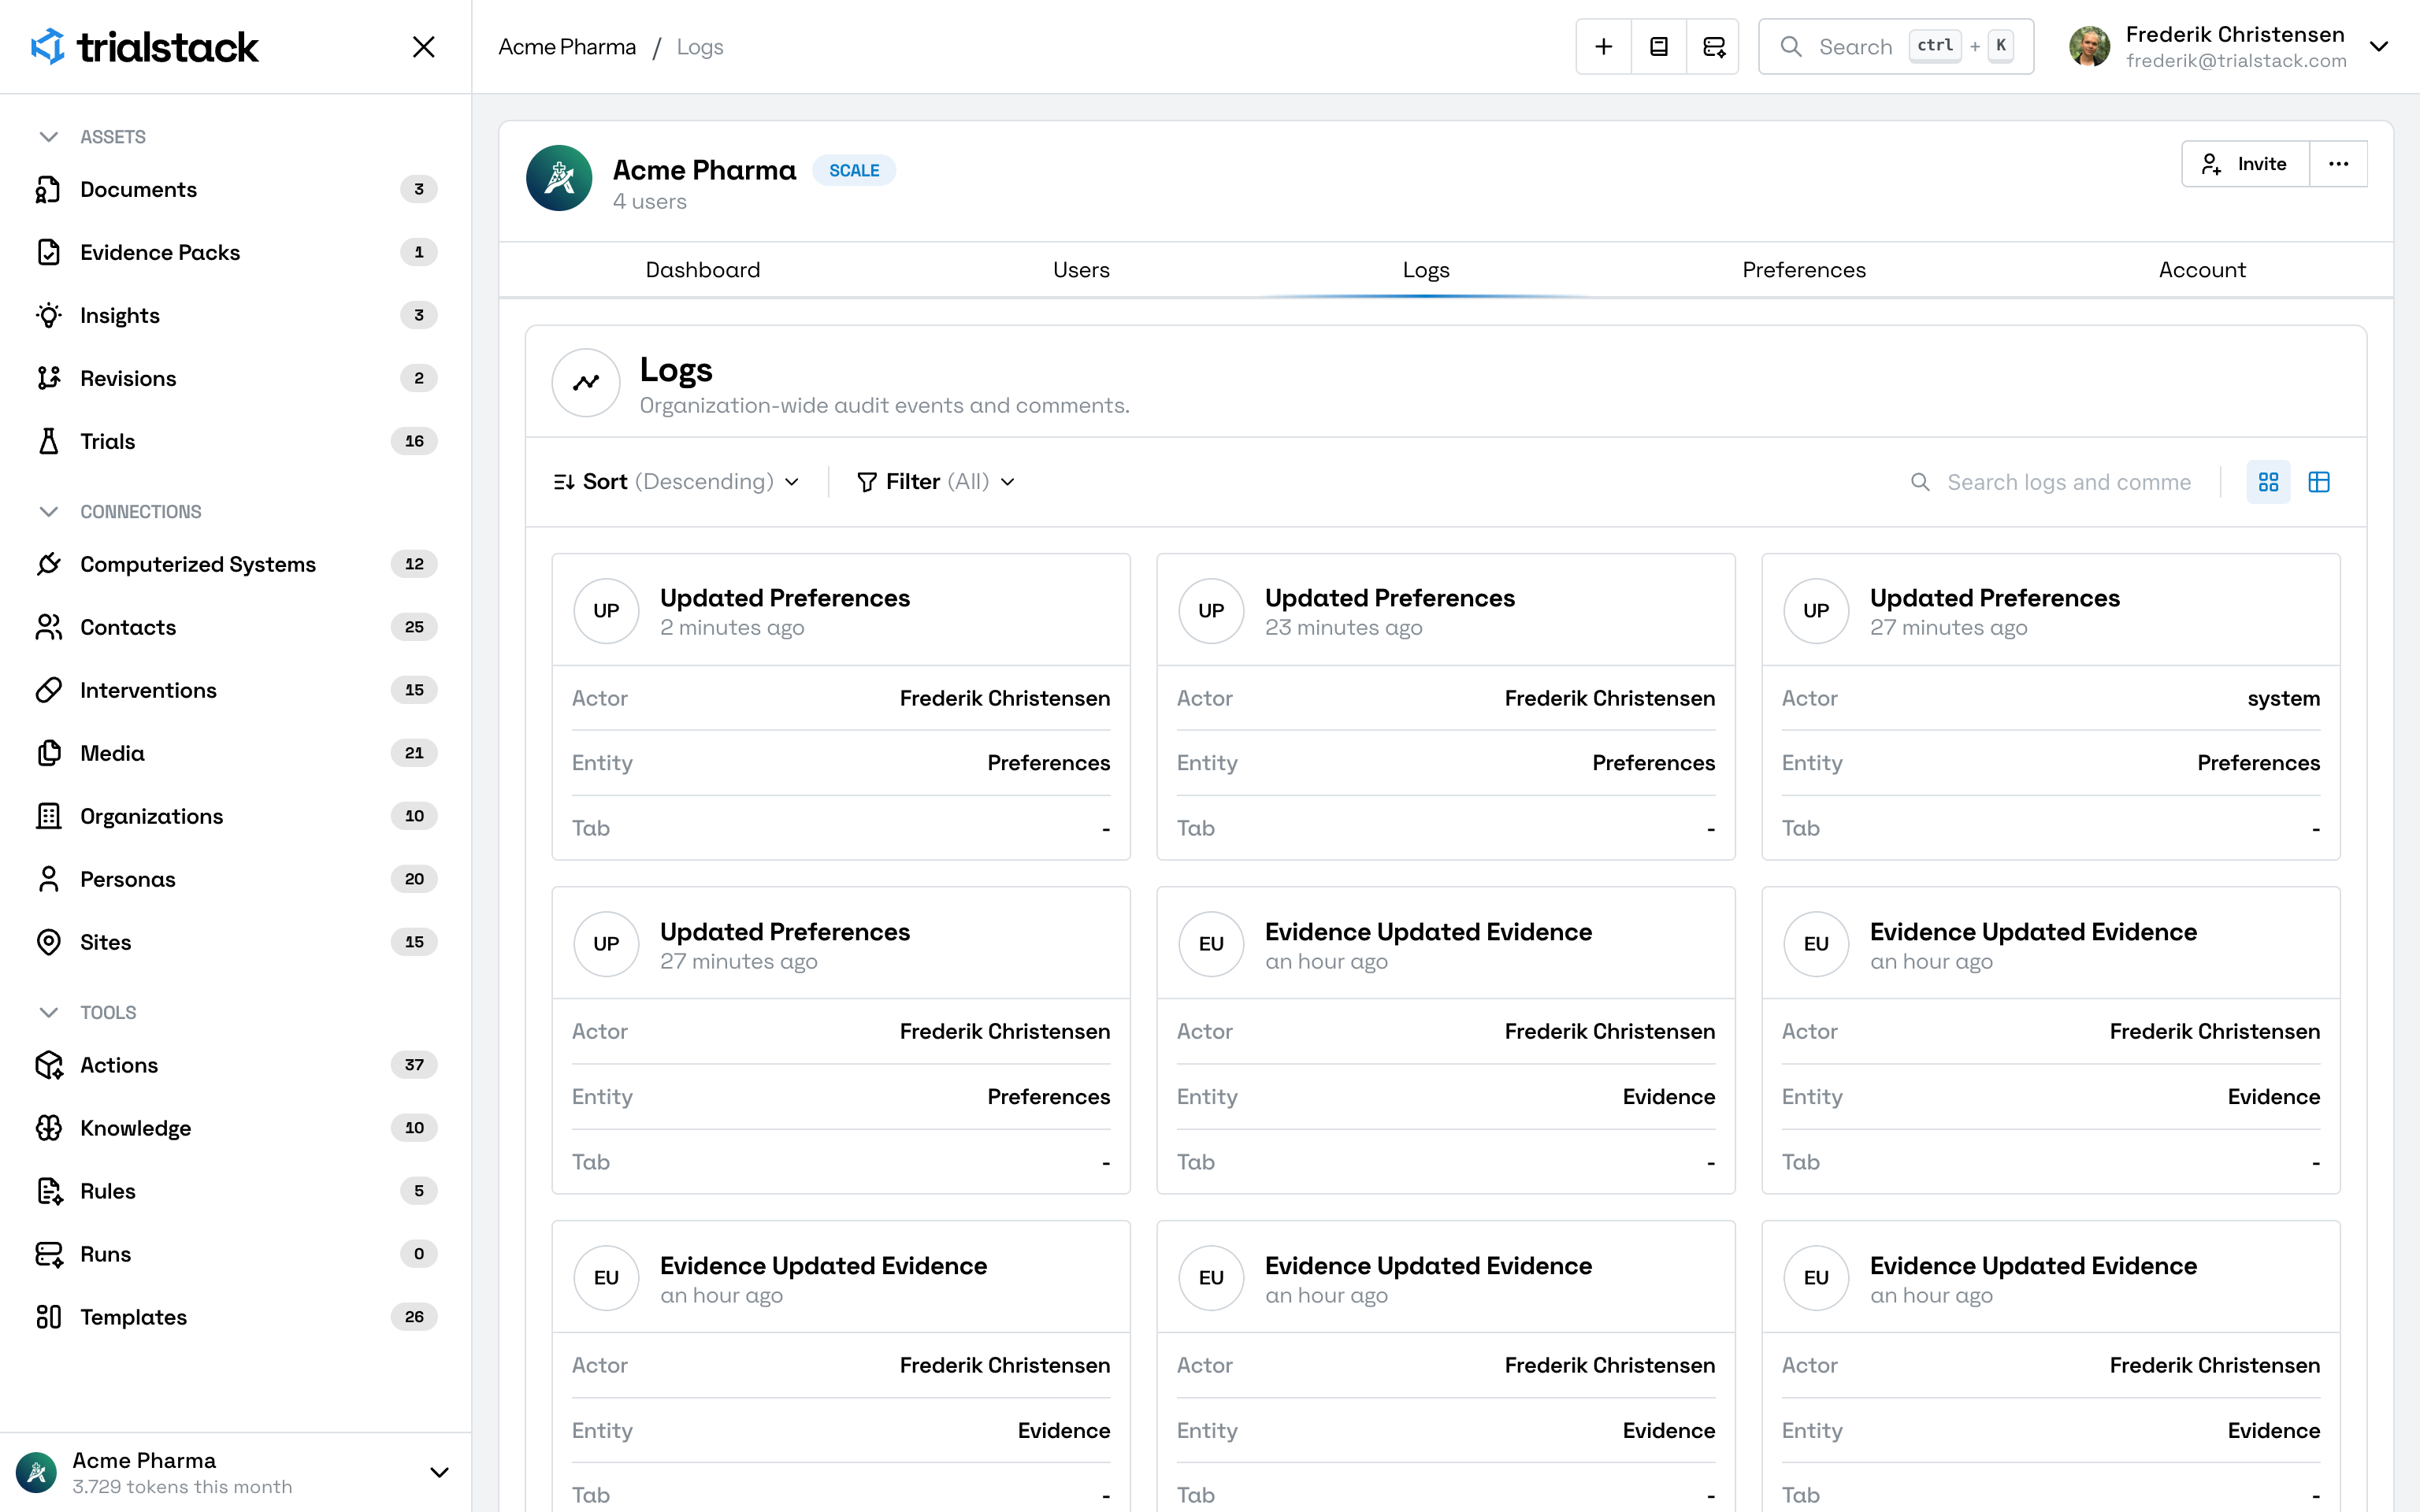Click the Logs trend line icon

point(586,382)
